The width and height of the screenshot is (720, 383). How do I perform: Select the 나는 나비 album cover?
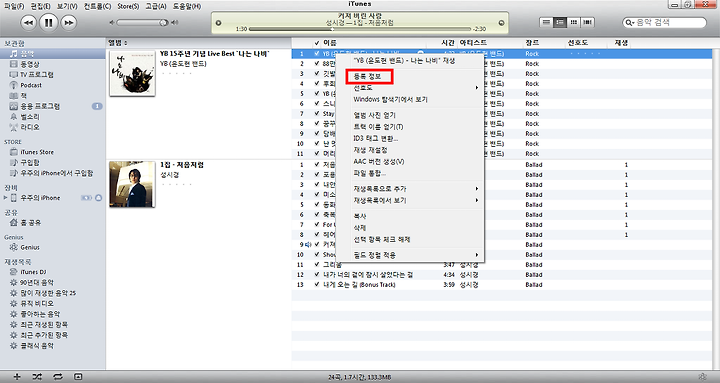pyautogui.click(x=132, y=73)
